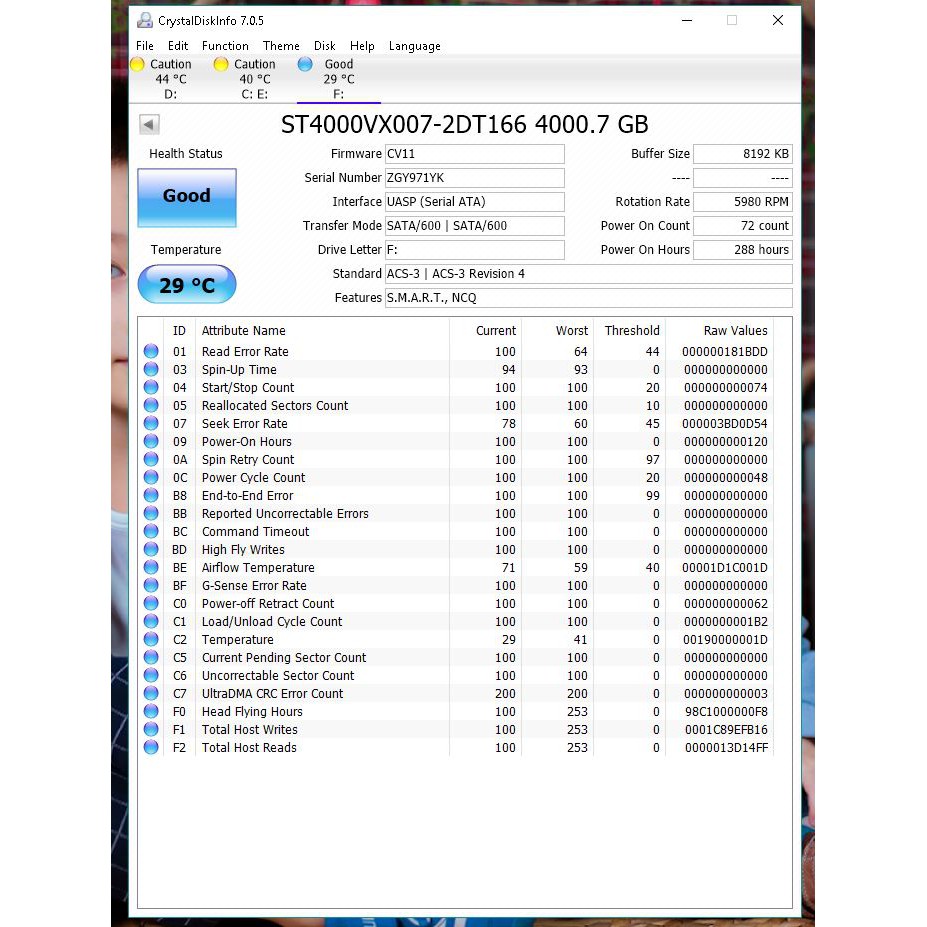Open the Function menu
The image size is (927, 927).
(x=224, y=45)
